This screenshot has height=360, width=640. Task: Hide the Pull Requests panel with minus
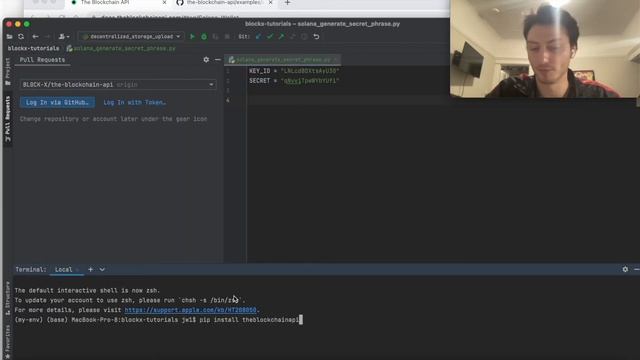point(218,60)
